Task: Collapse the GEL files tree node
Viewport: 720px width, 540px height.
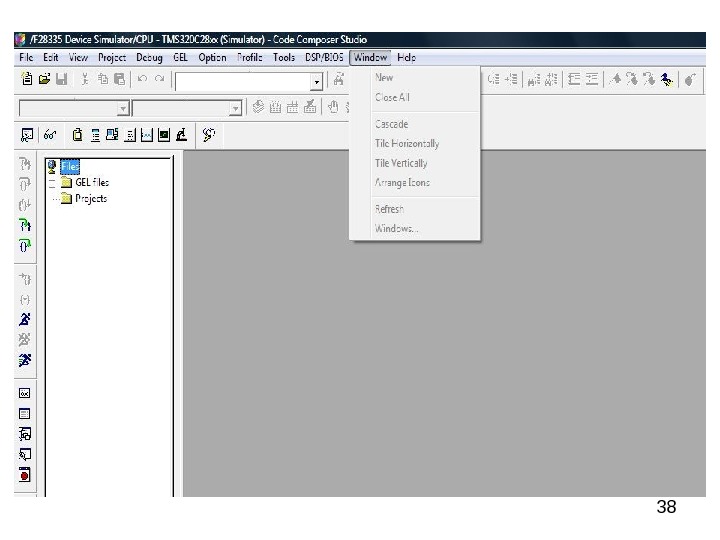Action: [52, 183]
